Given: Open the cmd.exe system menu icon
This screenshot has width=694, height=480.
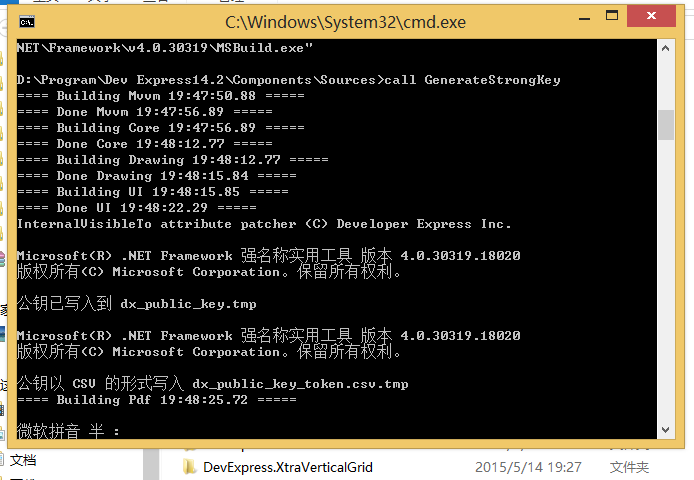Looking at the screenshot, I should [x=27, y=22].
